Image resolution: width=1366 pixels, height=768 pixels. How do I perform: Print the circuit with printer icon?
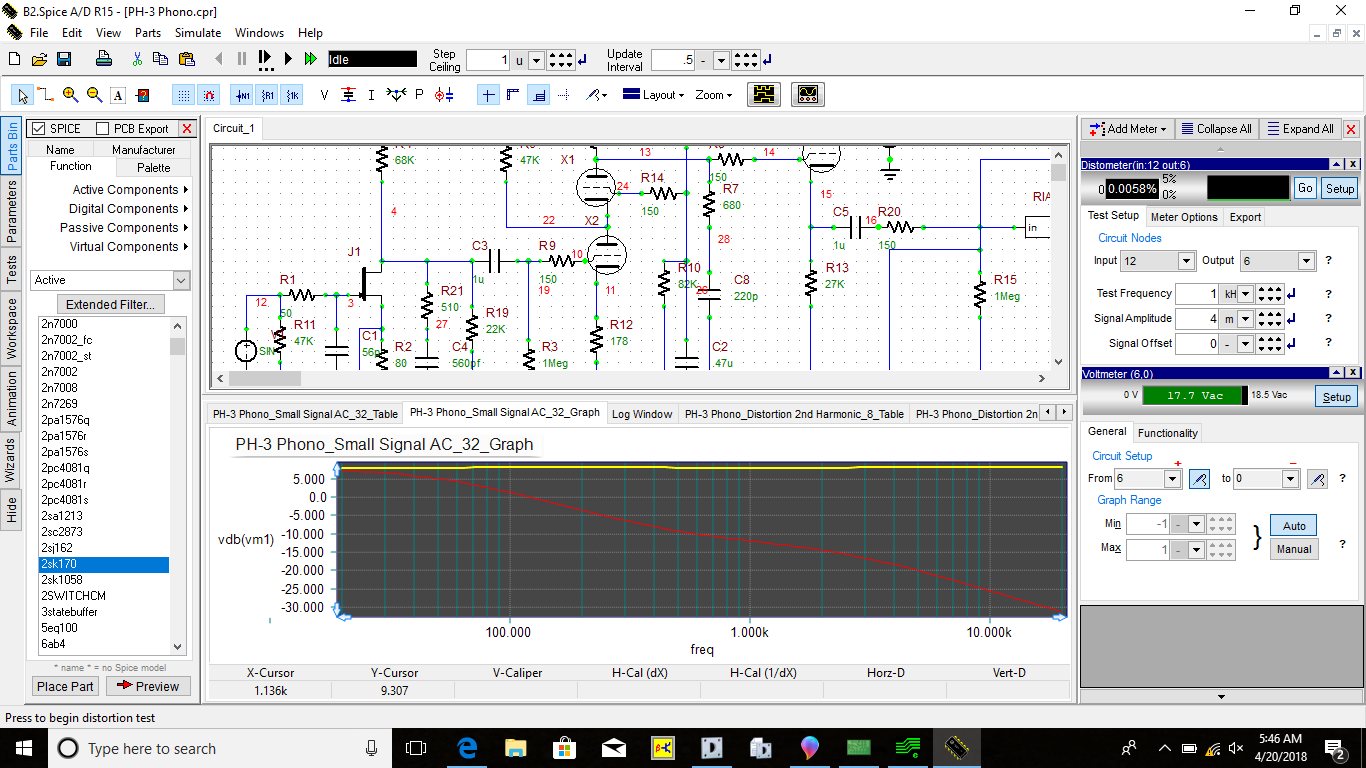click(105, 60)
